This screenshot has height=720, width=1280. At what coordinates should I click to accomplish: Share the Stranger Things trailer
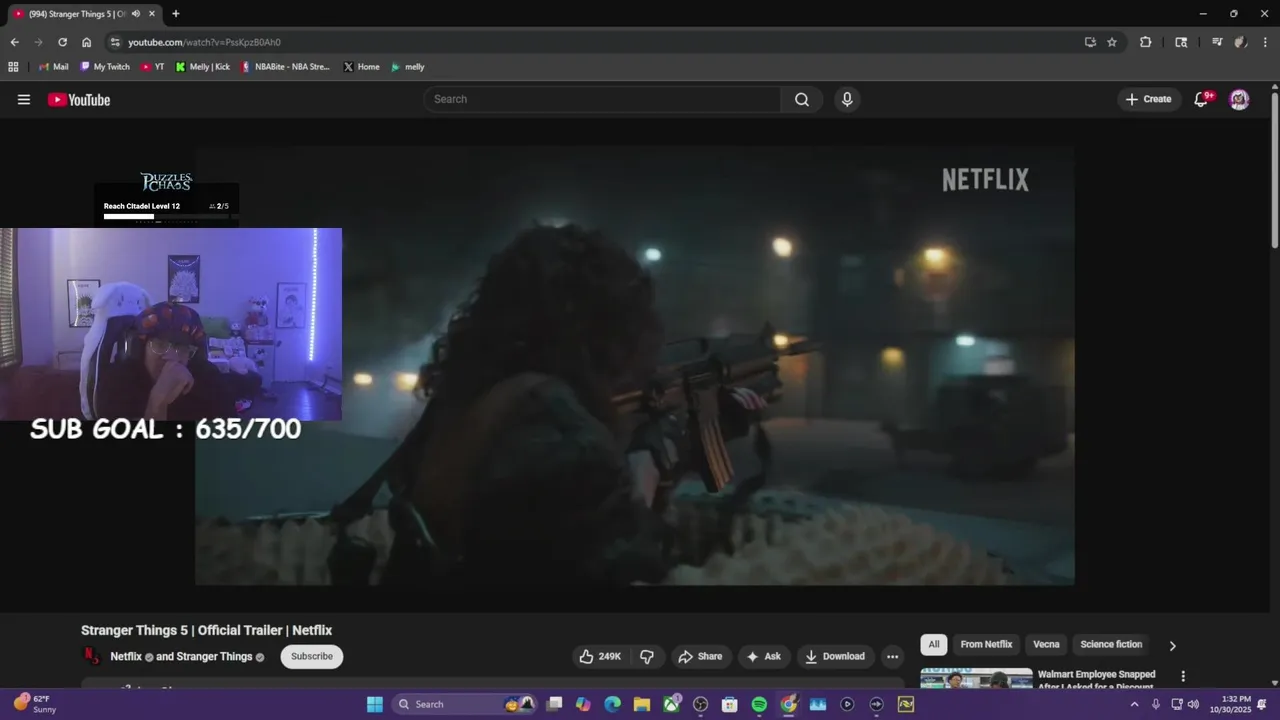click(x=700, y=656)
